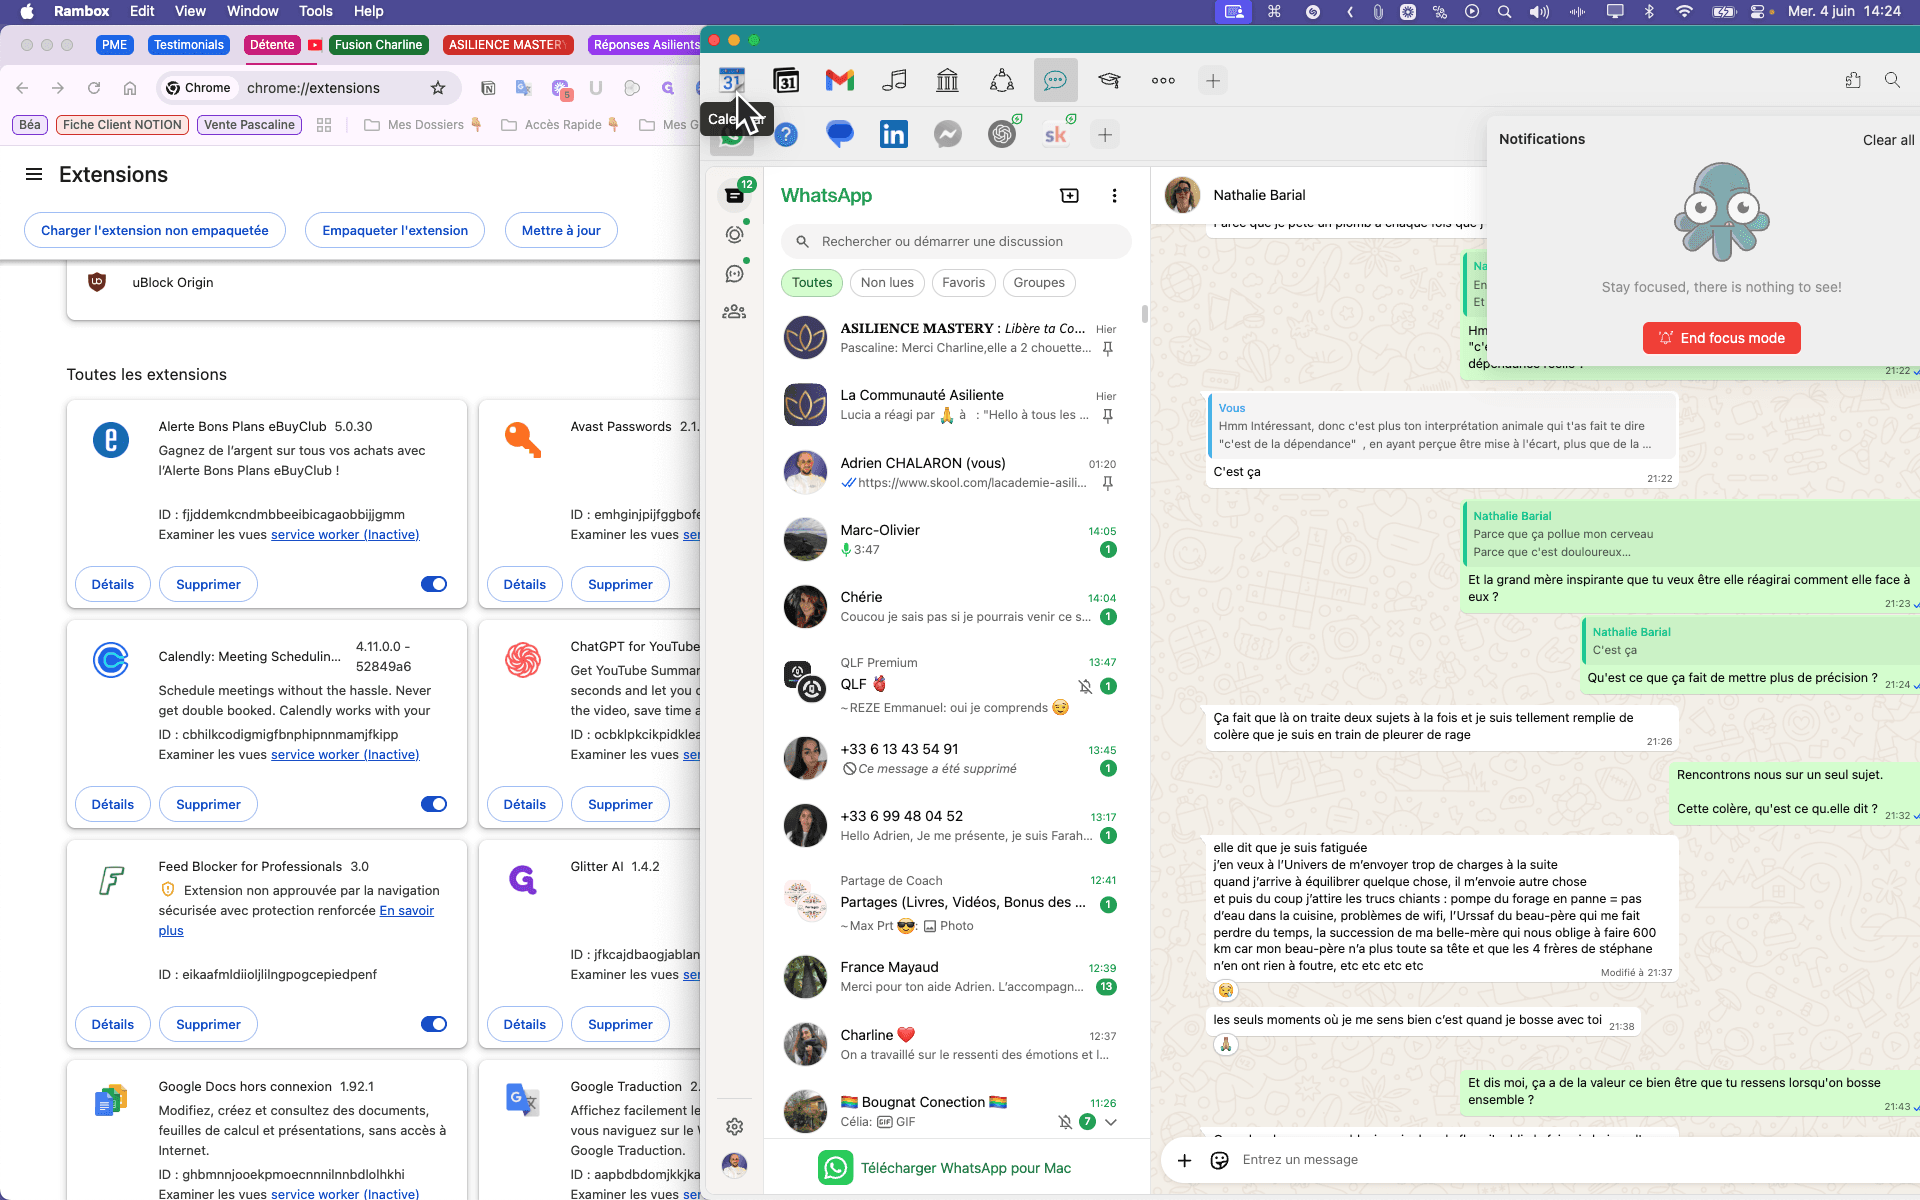Open macOS Spotlight search in menu bar
The height and width of the screenshot is (1200, 1920).
coord(1504,12)
